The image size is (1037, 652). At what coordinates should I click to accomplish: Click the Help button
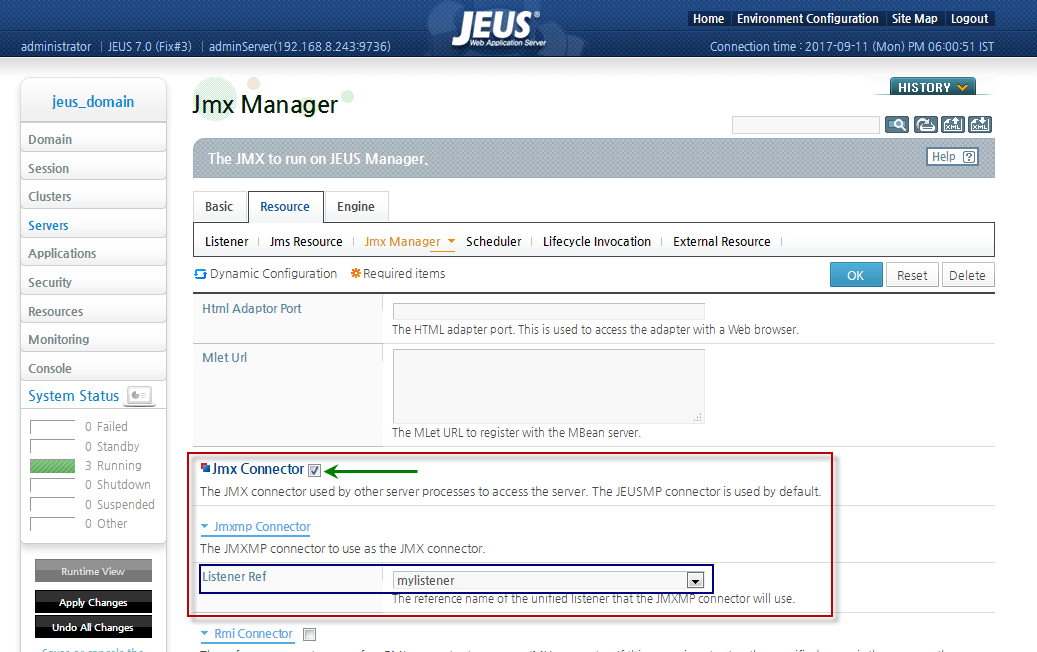pos(952,157)
